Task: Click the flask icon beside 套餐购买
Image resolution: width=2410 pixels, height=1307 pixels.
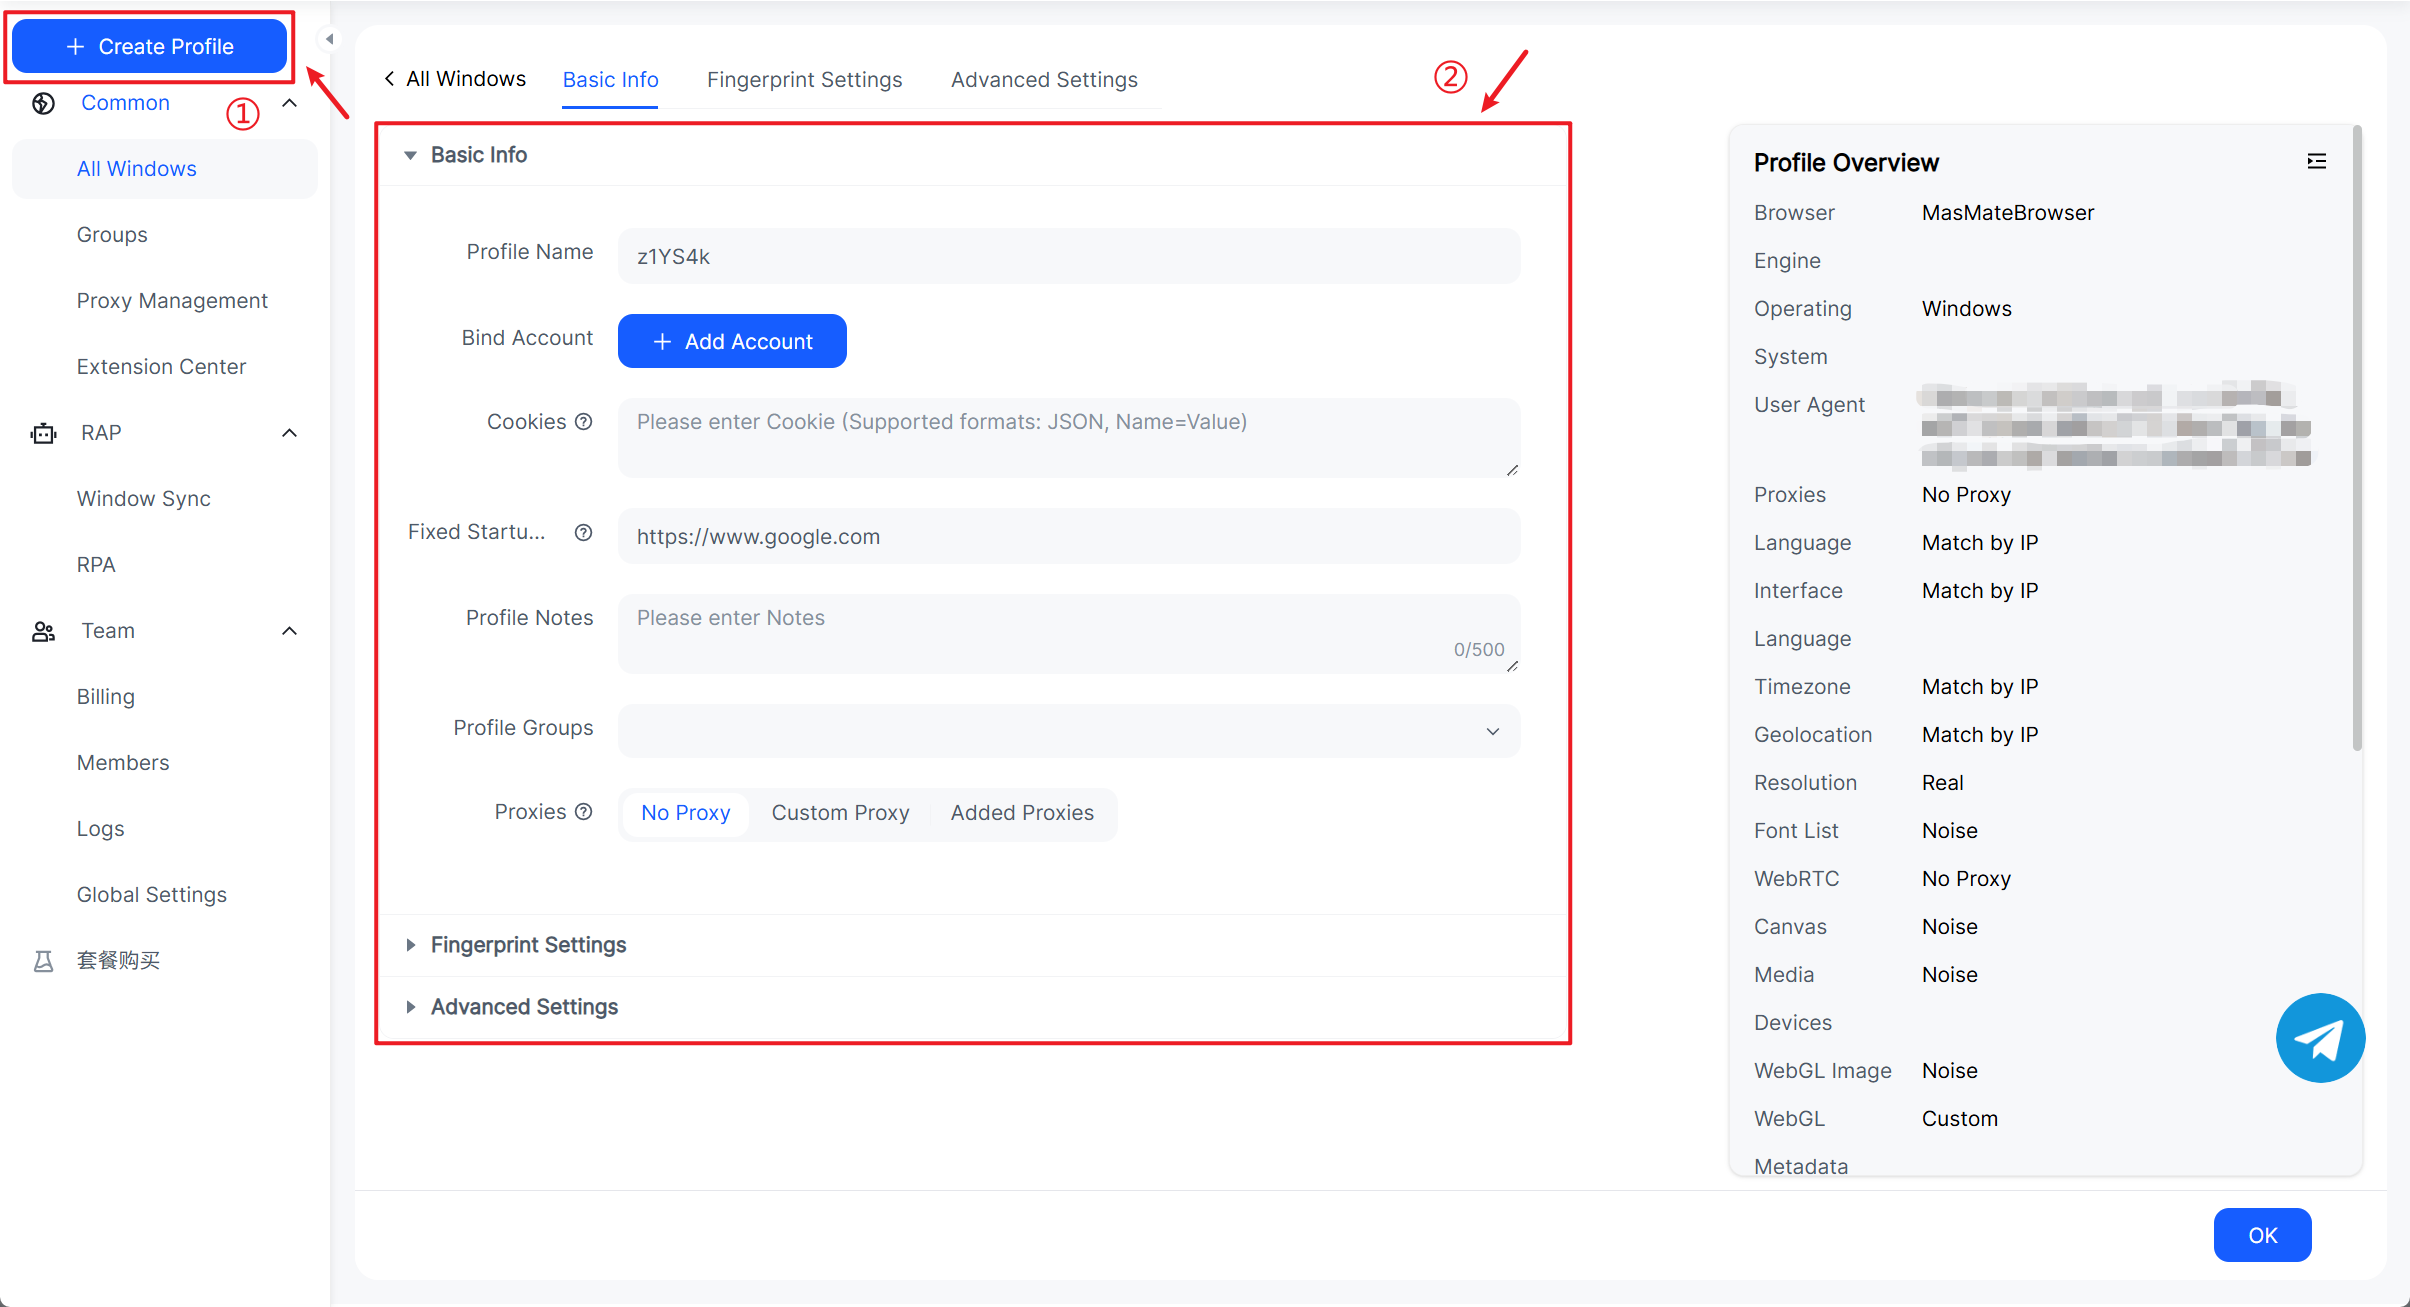Action: pos(43,961)
